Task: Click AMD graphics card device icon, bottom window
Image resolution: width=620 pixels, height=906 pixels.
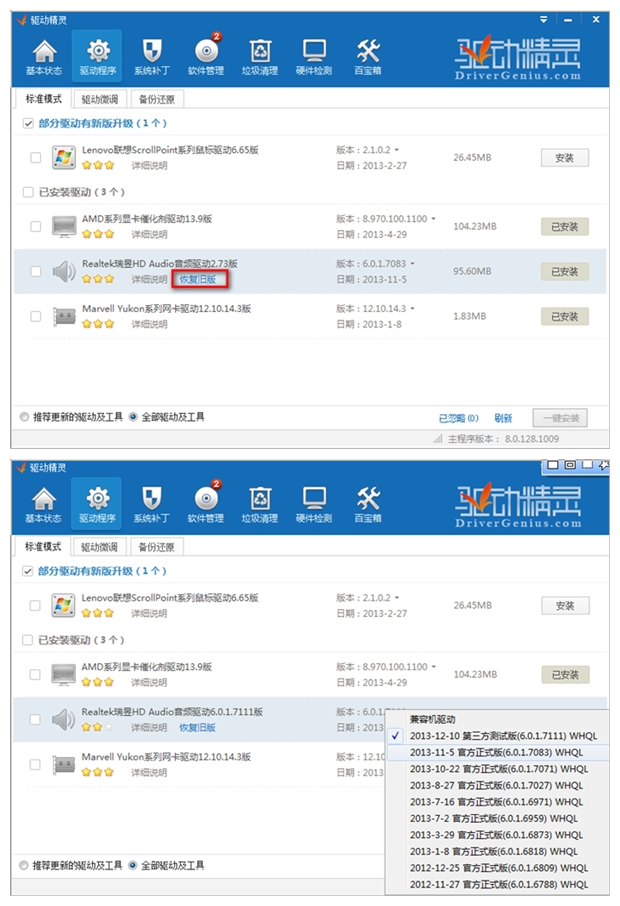Action: click(63, 674)
